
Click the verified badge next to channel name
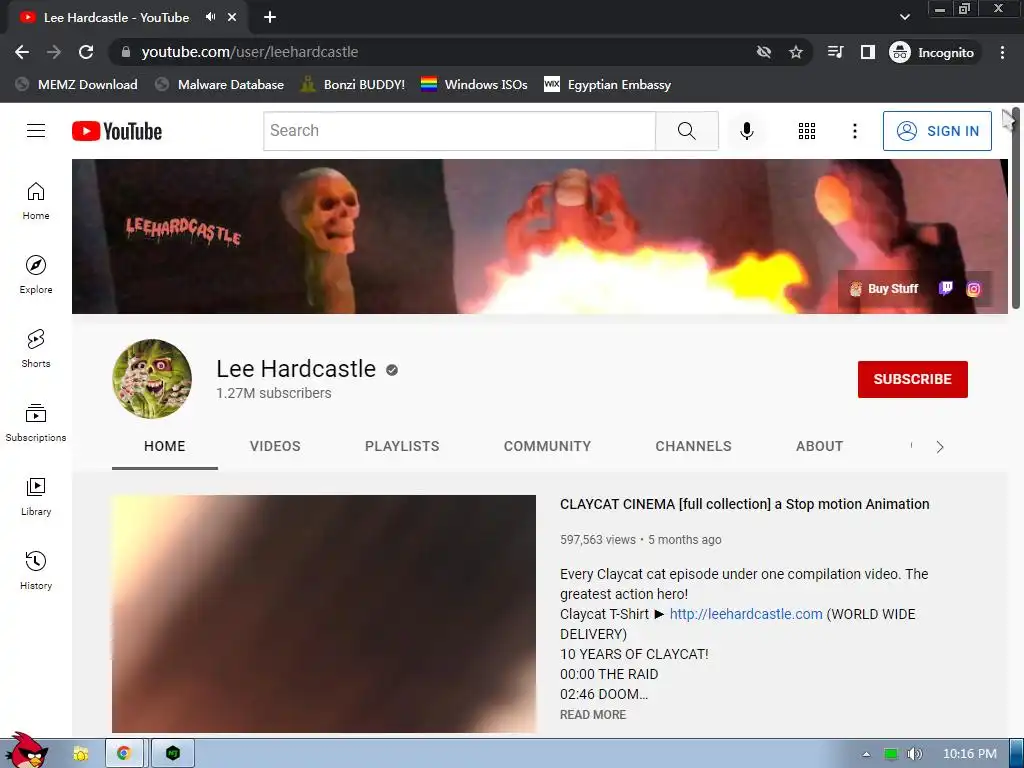392,370
